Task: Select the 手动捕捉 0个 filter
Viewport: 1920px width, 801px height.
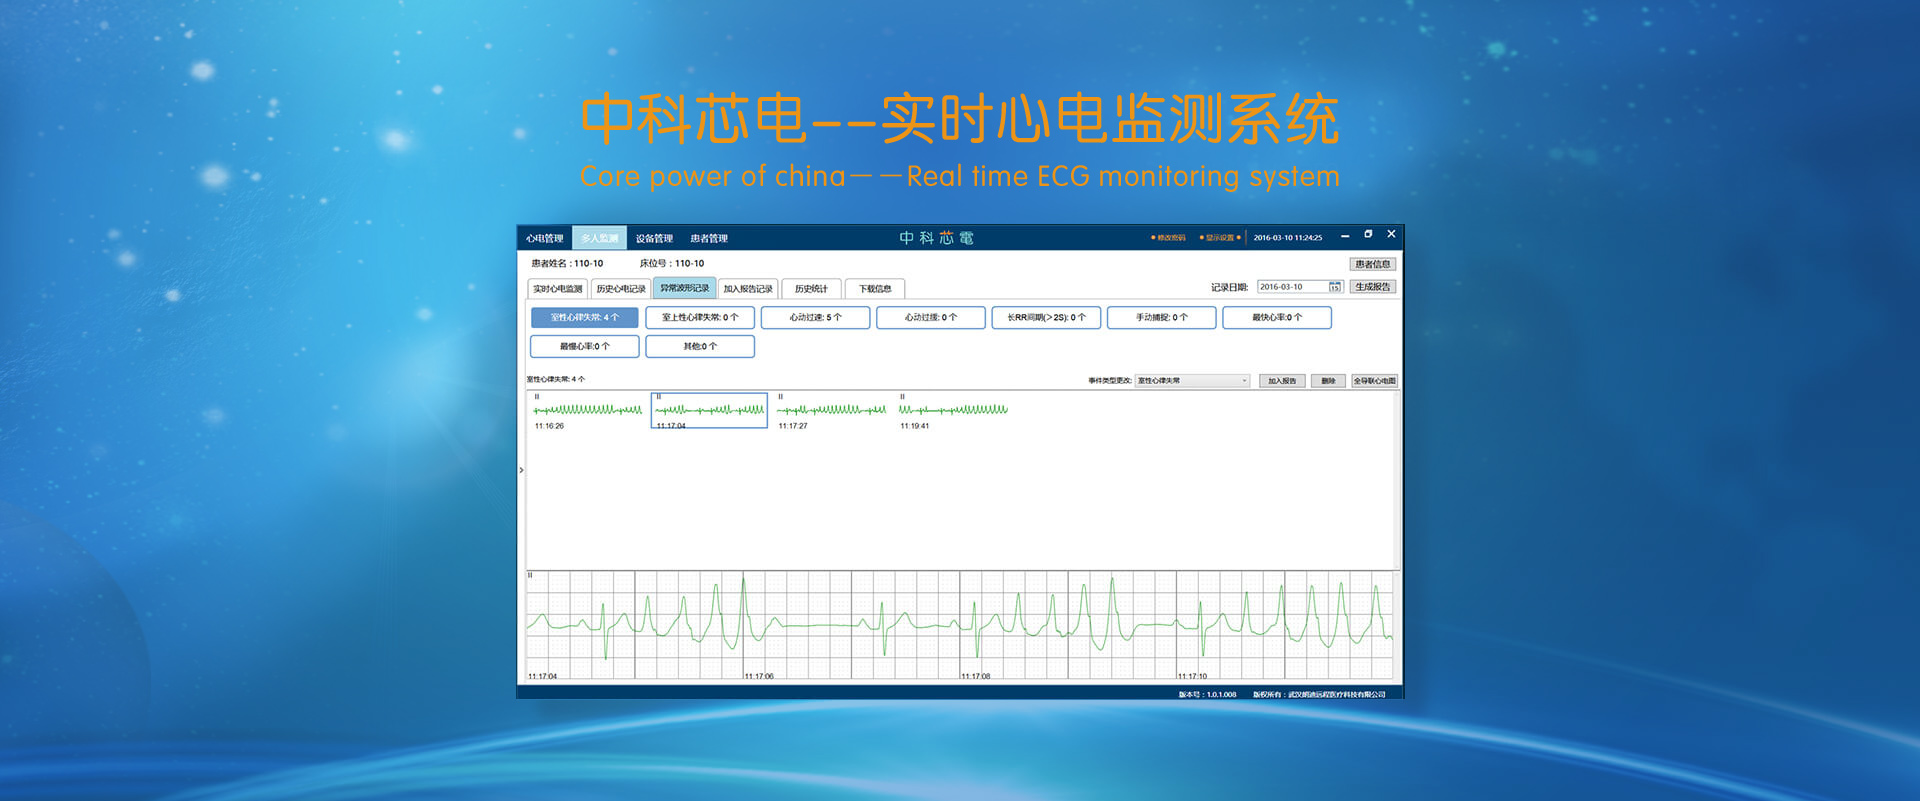Action: [1162, 317]
